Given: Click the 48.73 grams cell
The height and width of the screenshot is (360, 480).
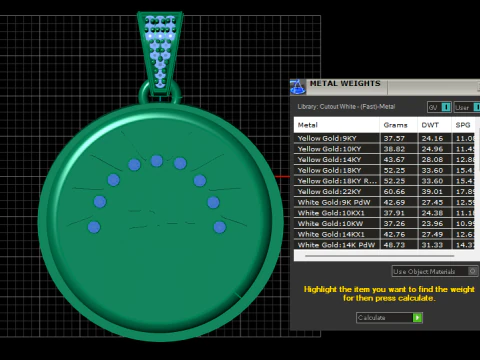Looking at the screenshot, I should 398,245.
